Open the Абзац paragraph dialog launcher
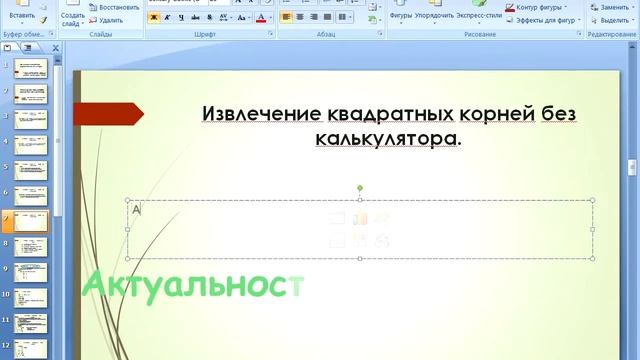640x360 pixels. pos(380,34)
